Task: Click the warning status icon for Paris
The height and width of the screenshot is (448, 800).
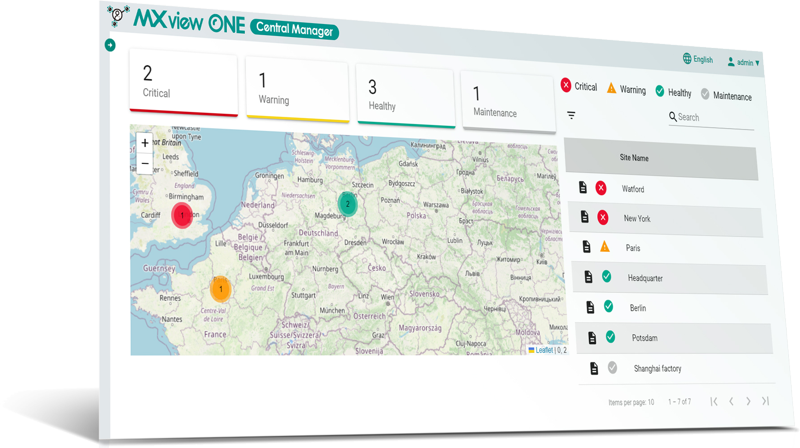Action: tap(605, 247)
